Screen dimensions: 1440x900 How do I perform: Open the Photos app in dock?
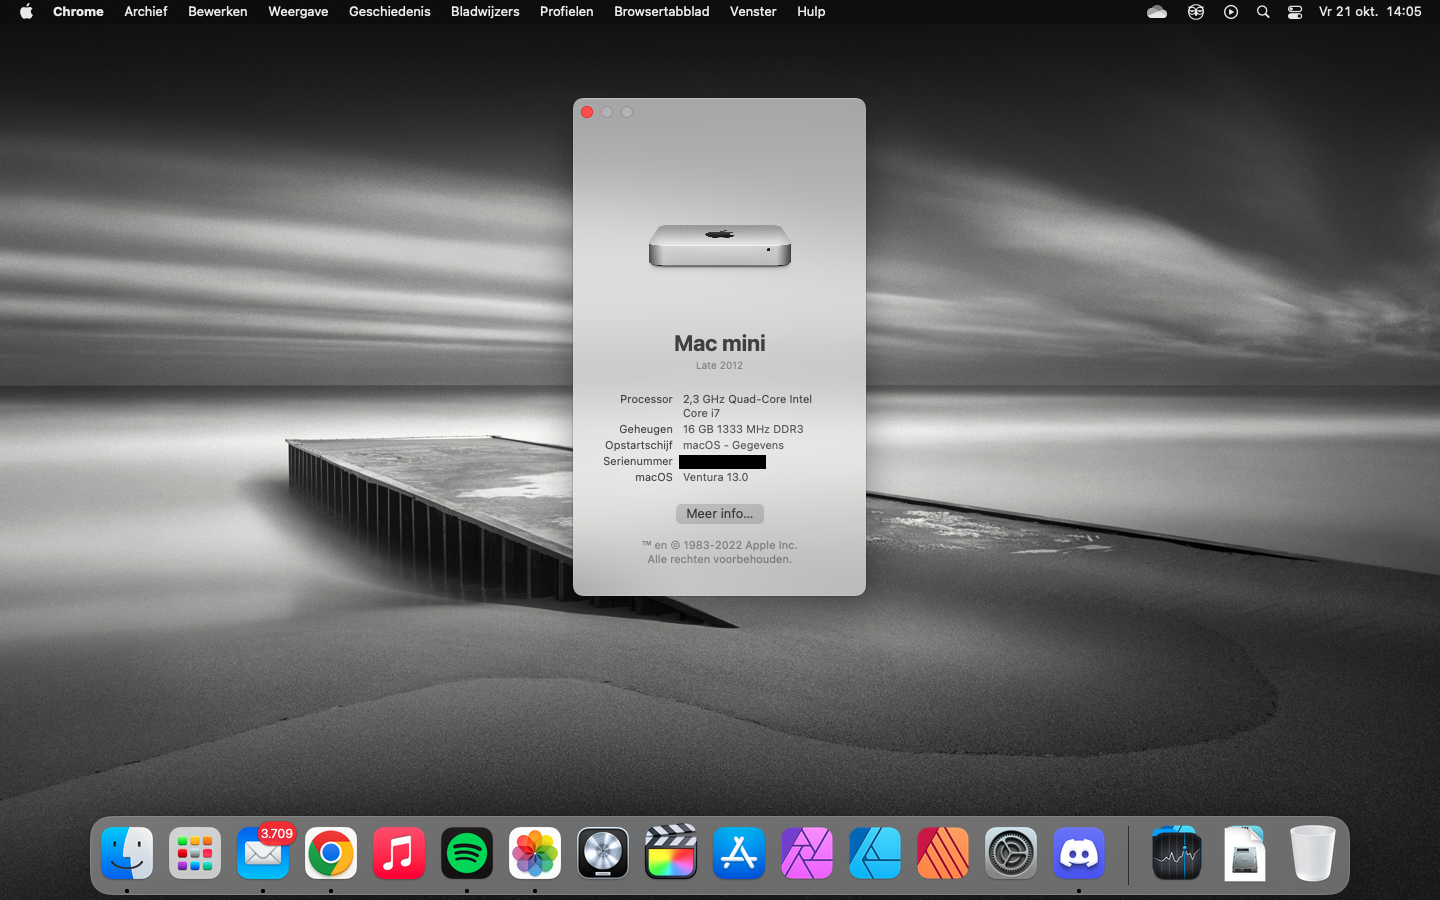(x=535, y=853)
